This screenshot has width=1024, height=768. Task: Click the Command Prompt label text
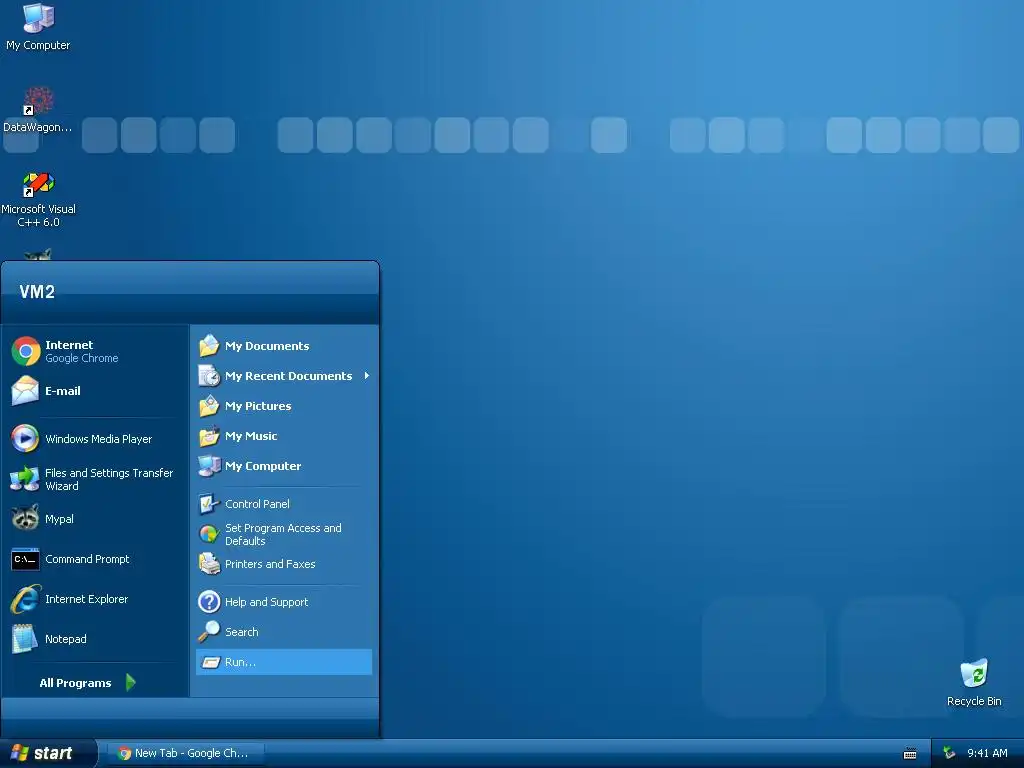pos(88,559)
